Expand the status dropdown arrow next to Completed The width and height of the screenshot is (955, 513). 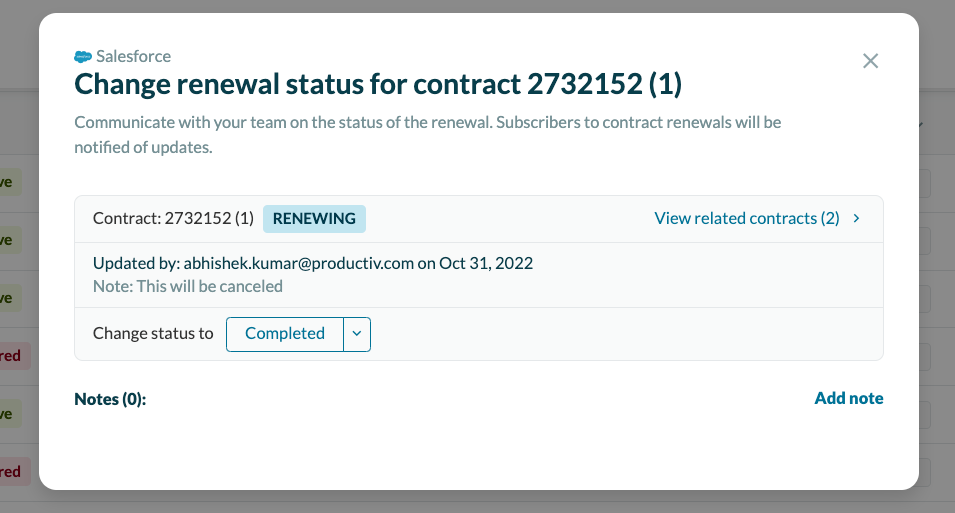357,334
